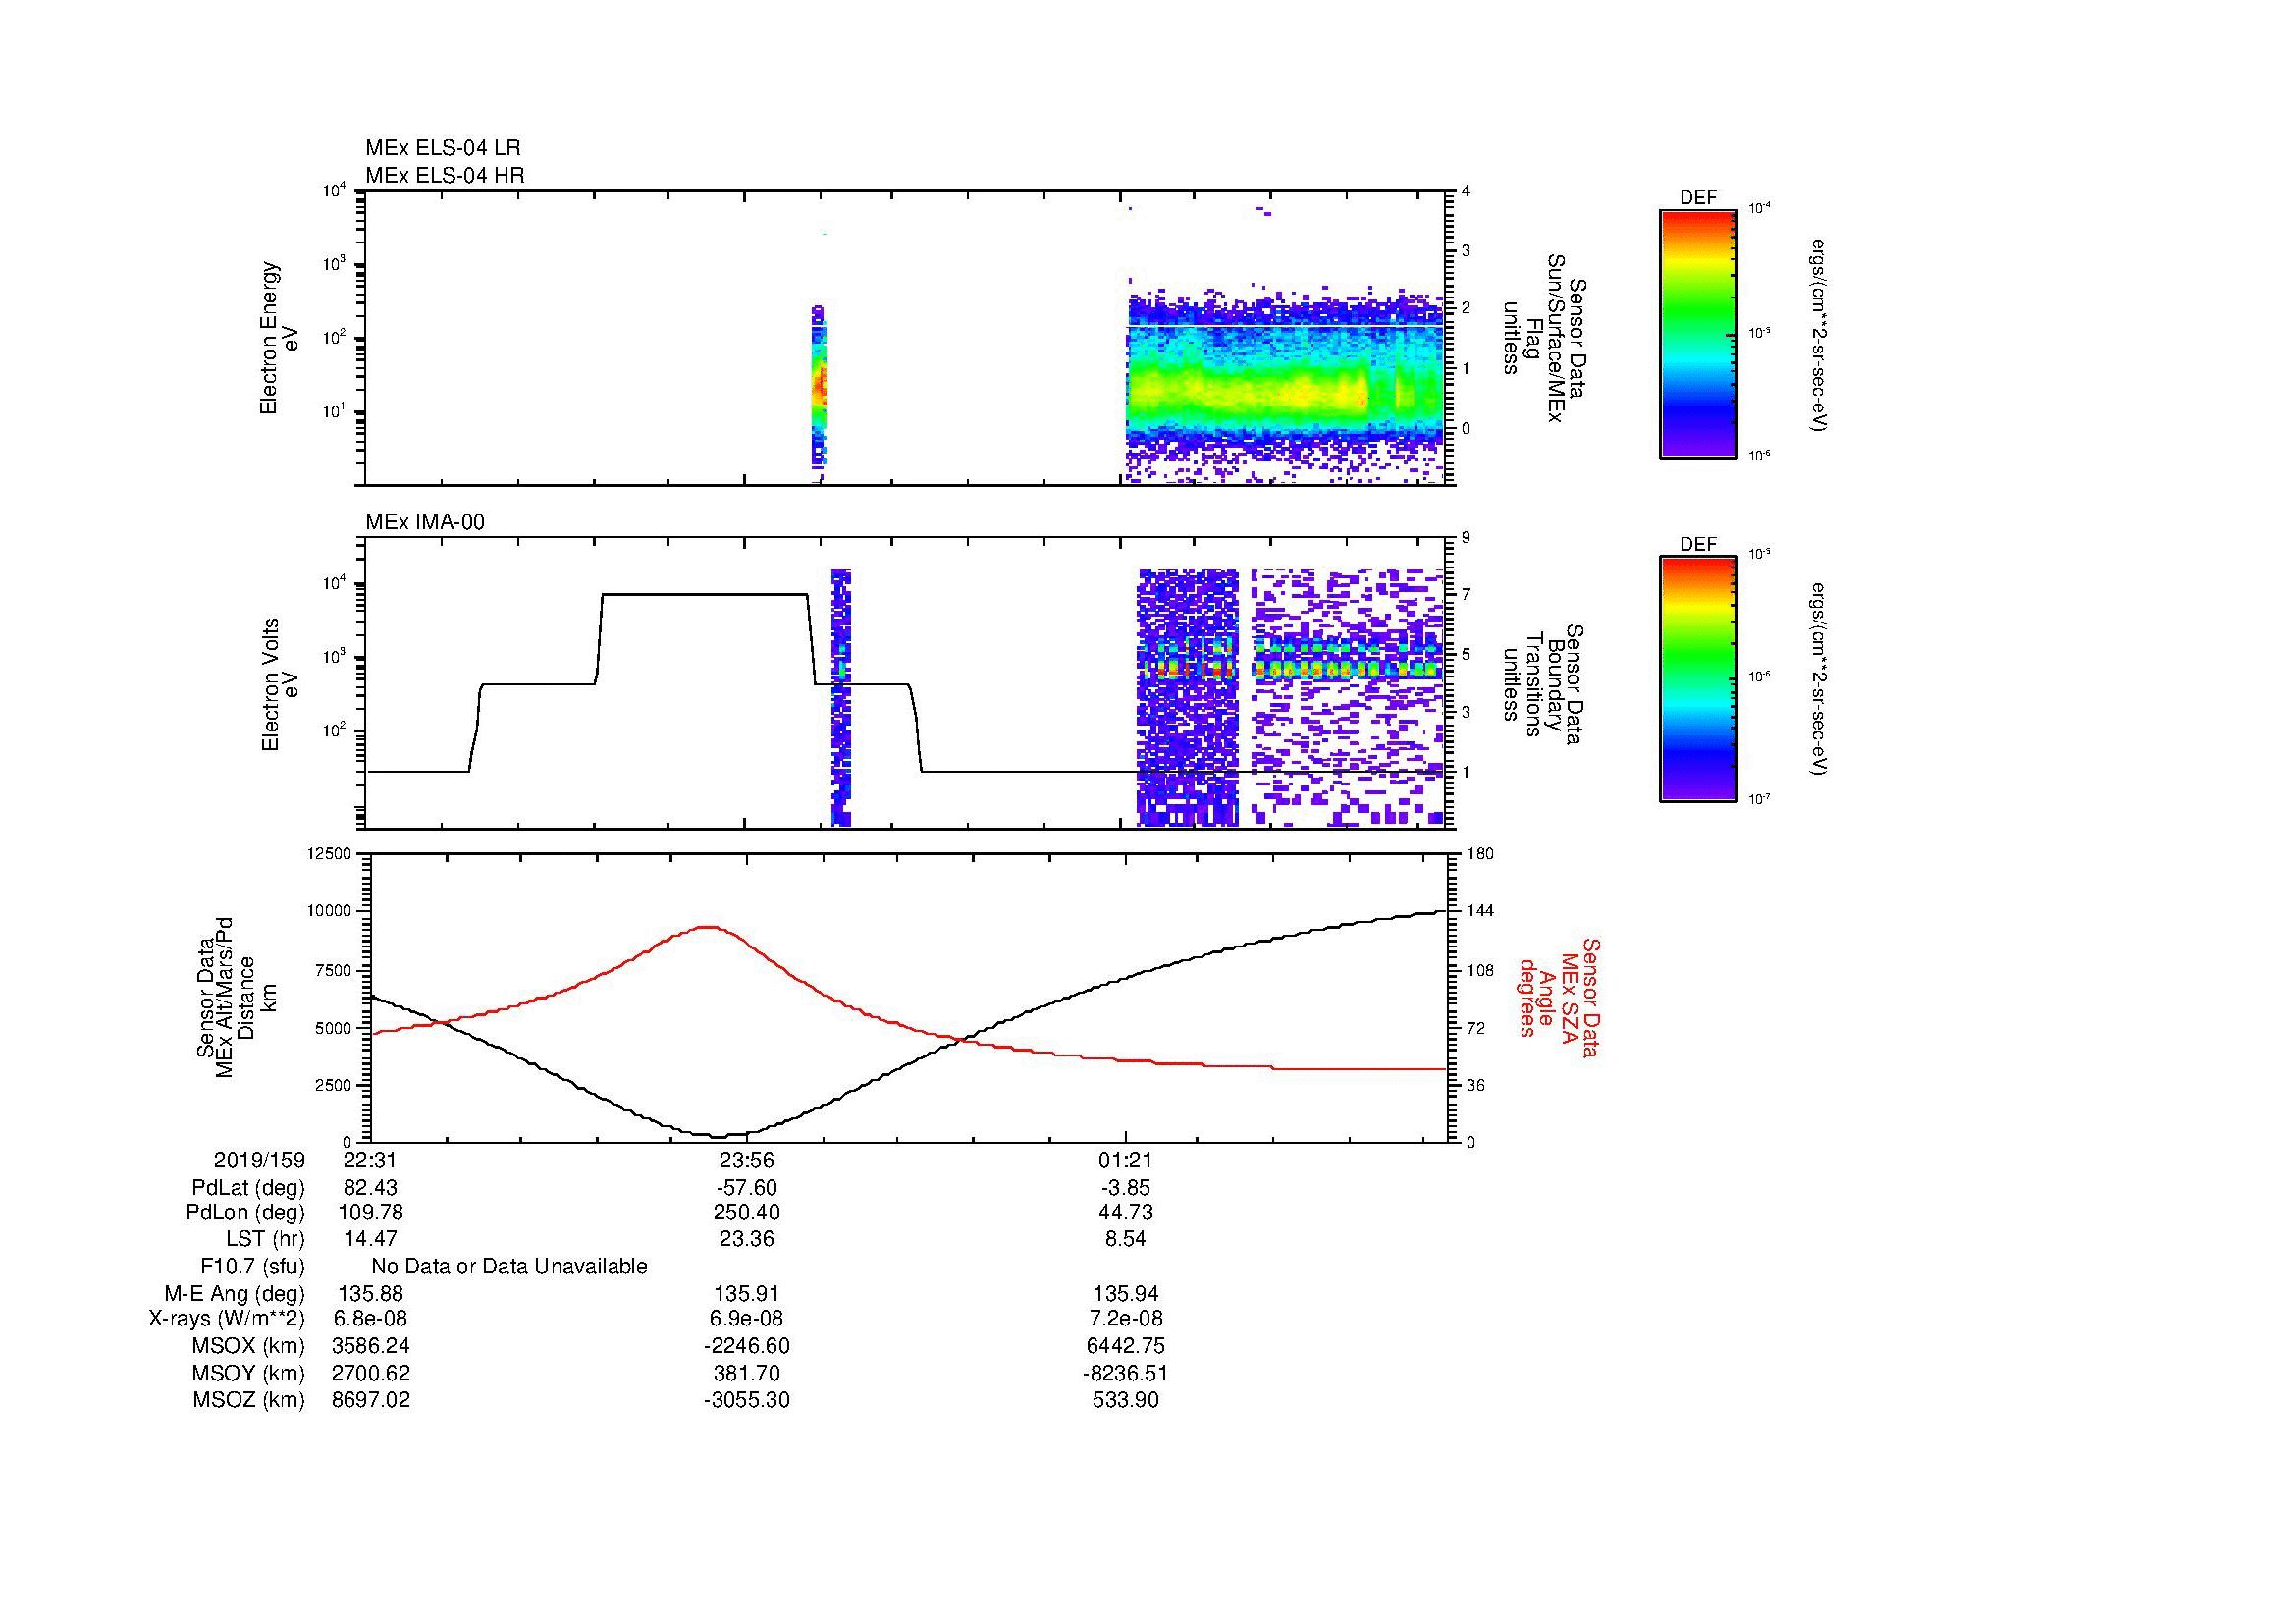Screen dimensions: 2296x1623
Task: Click the M-E angle value '135.94'
Action: click(x=1126, y=1293)
